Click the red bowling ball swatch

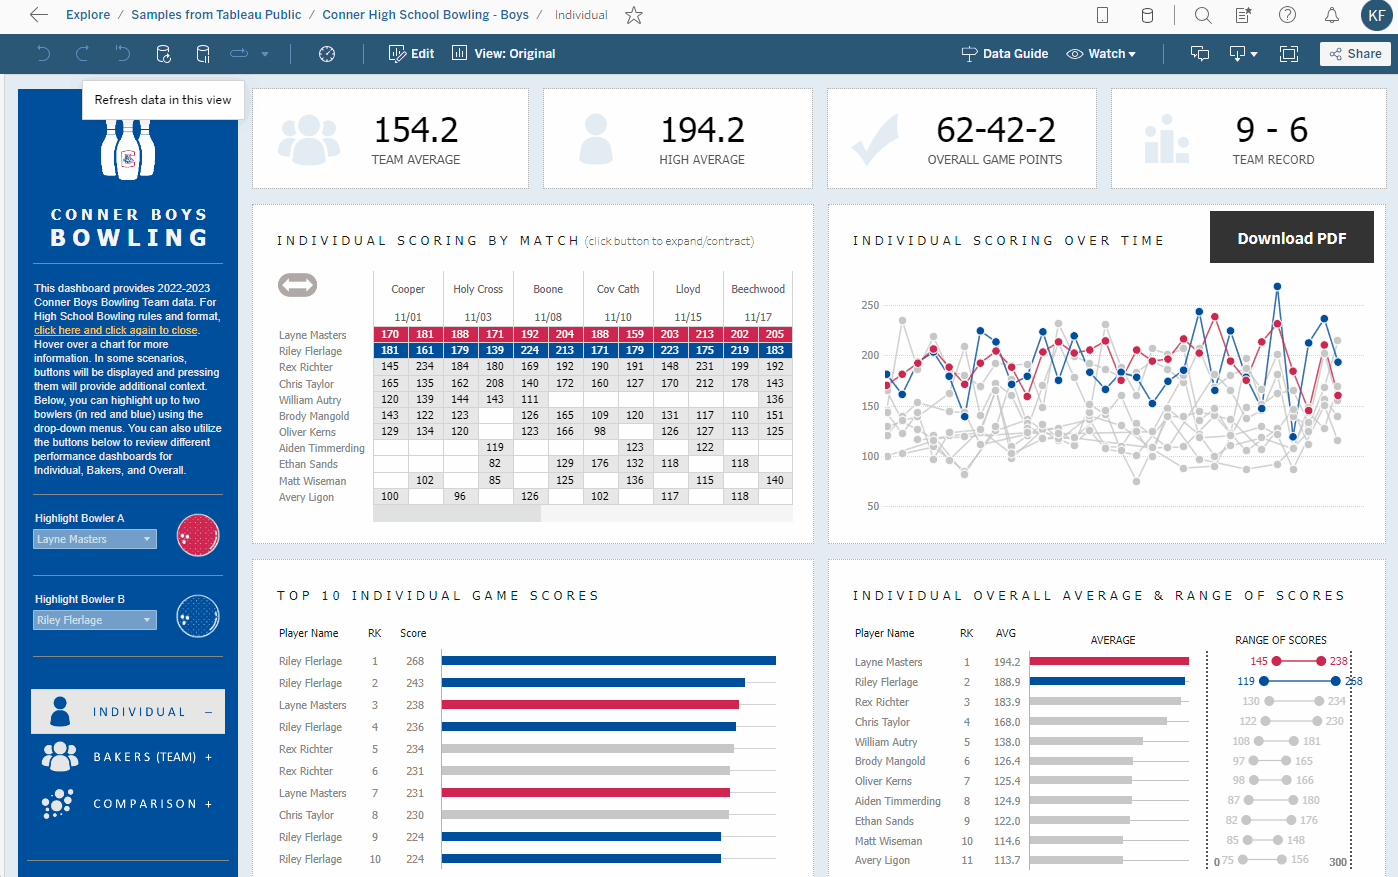(x=198, y=535)
